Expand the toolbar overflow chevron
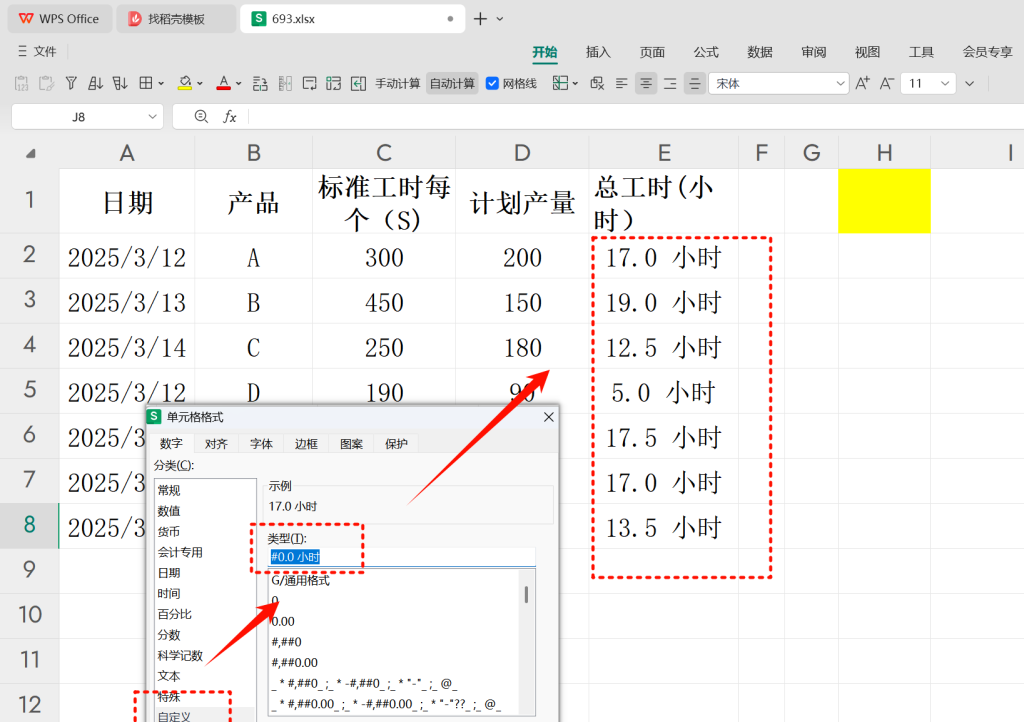This screenshot has width=1024, height=722. tap(970, 84)
